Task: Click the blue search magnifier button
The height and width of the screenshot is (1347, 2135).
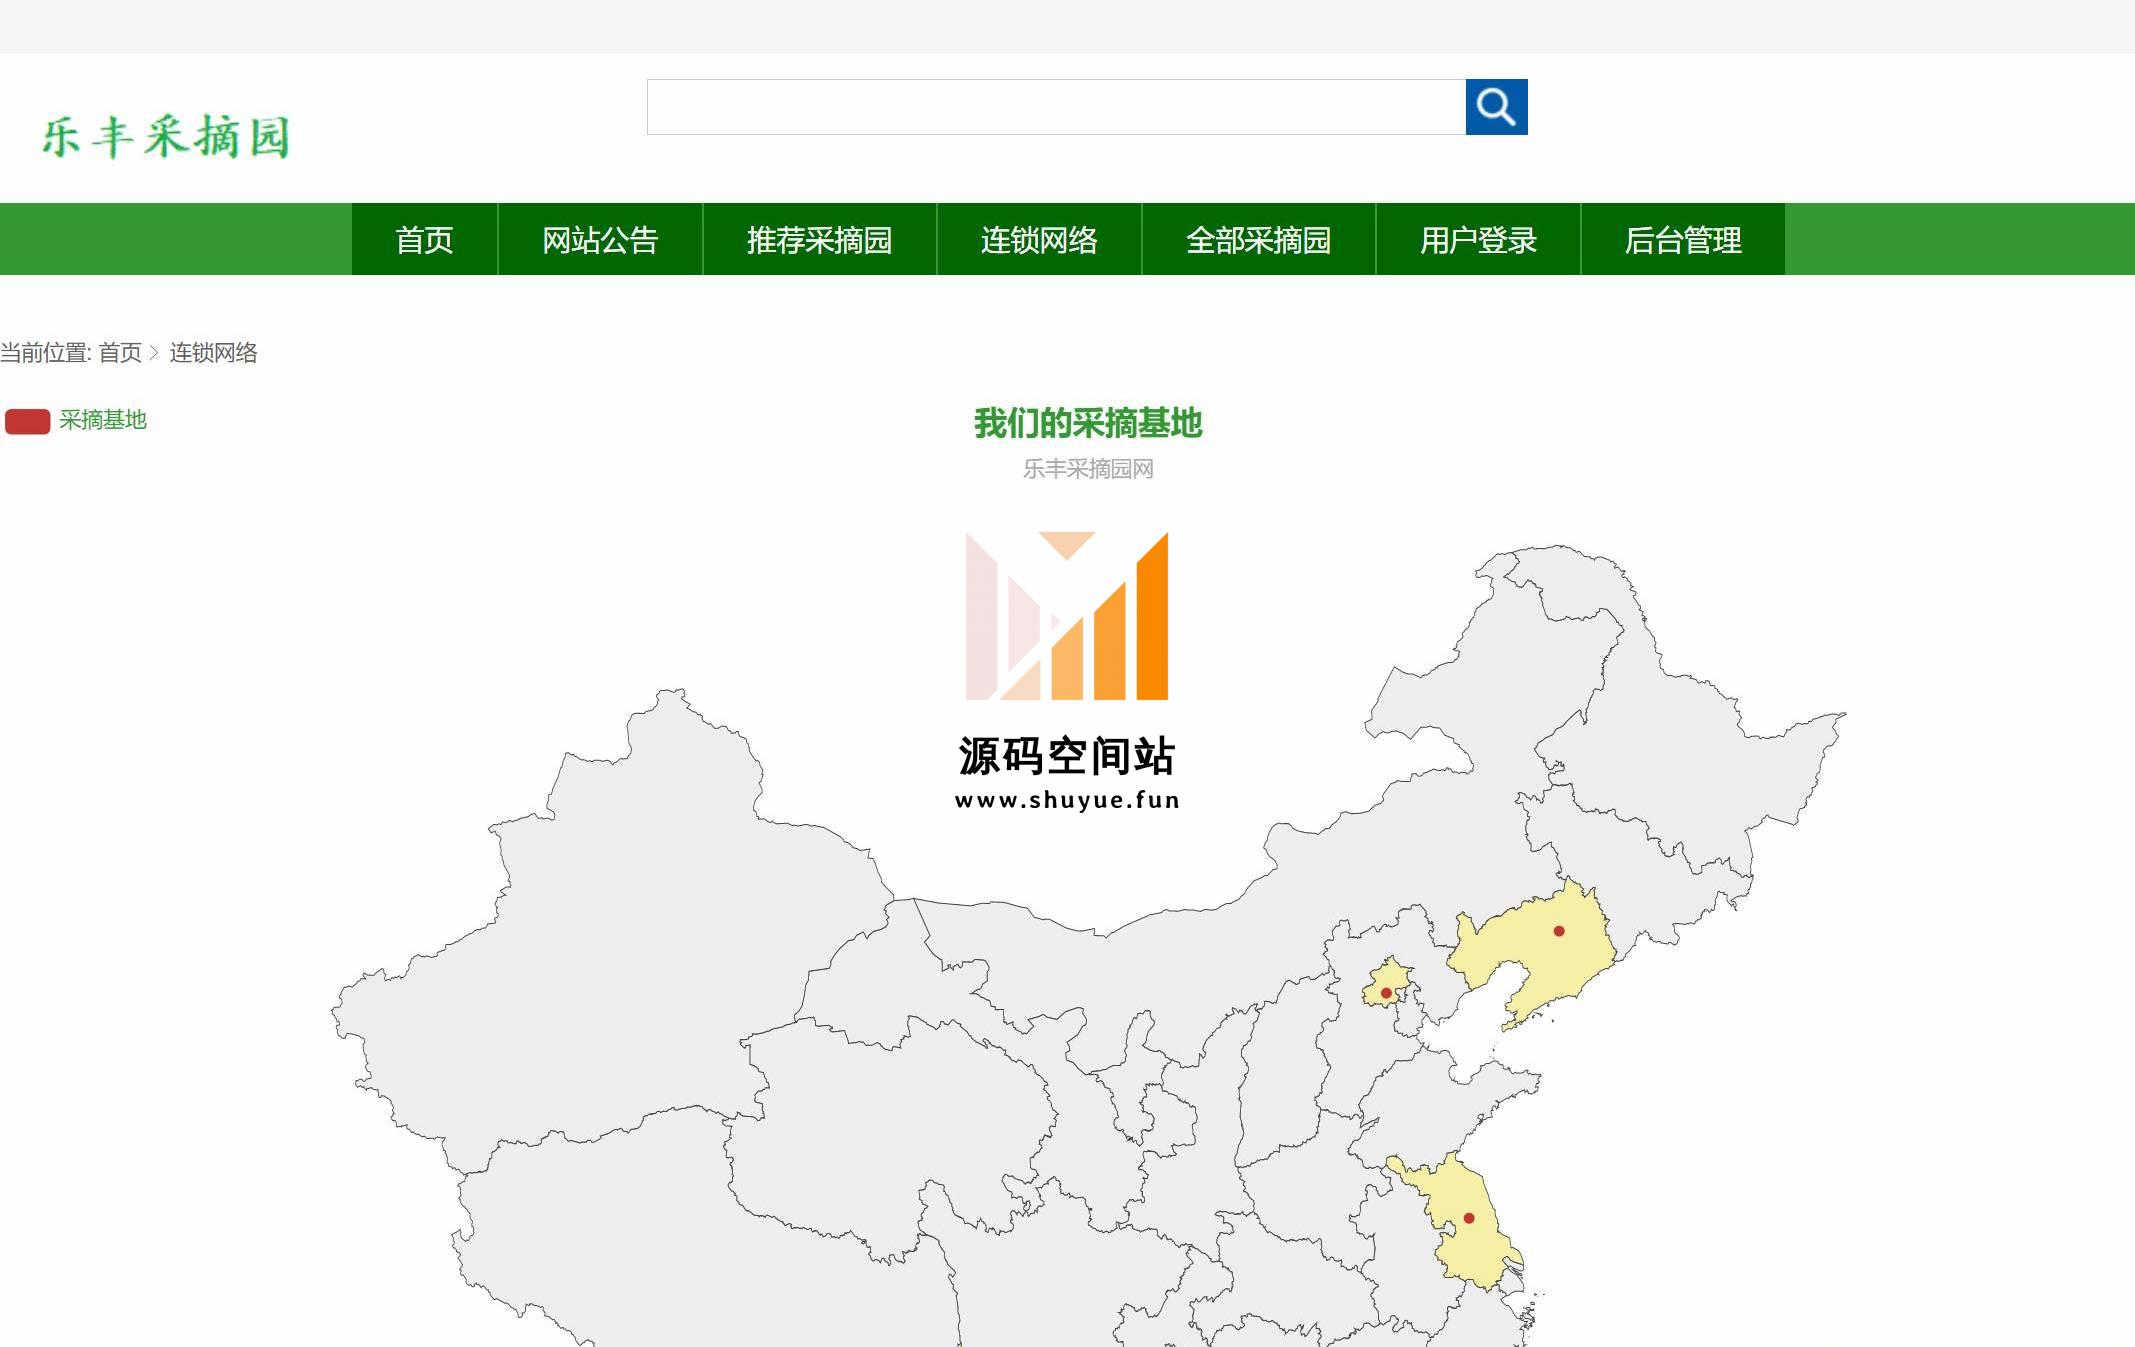Action: 1496,107
